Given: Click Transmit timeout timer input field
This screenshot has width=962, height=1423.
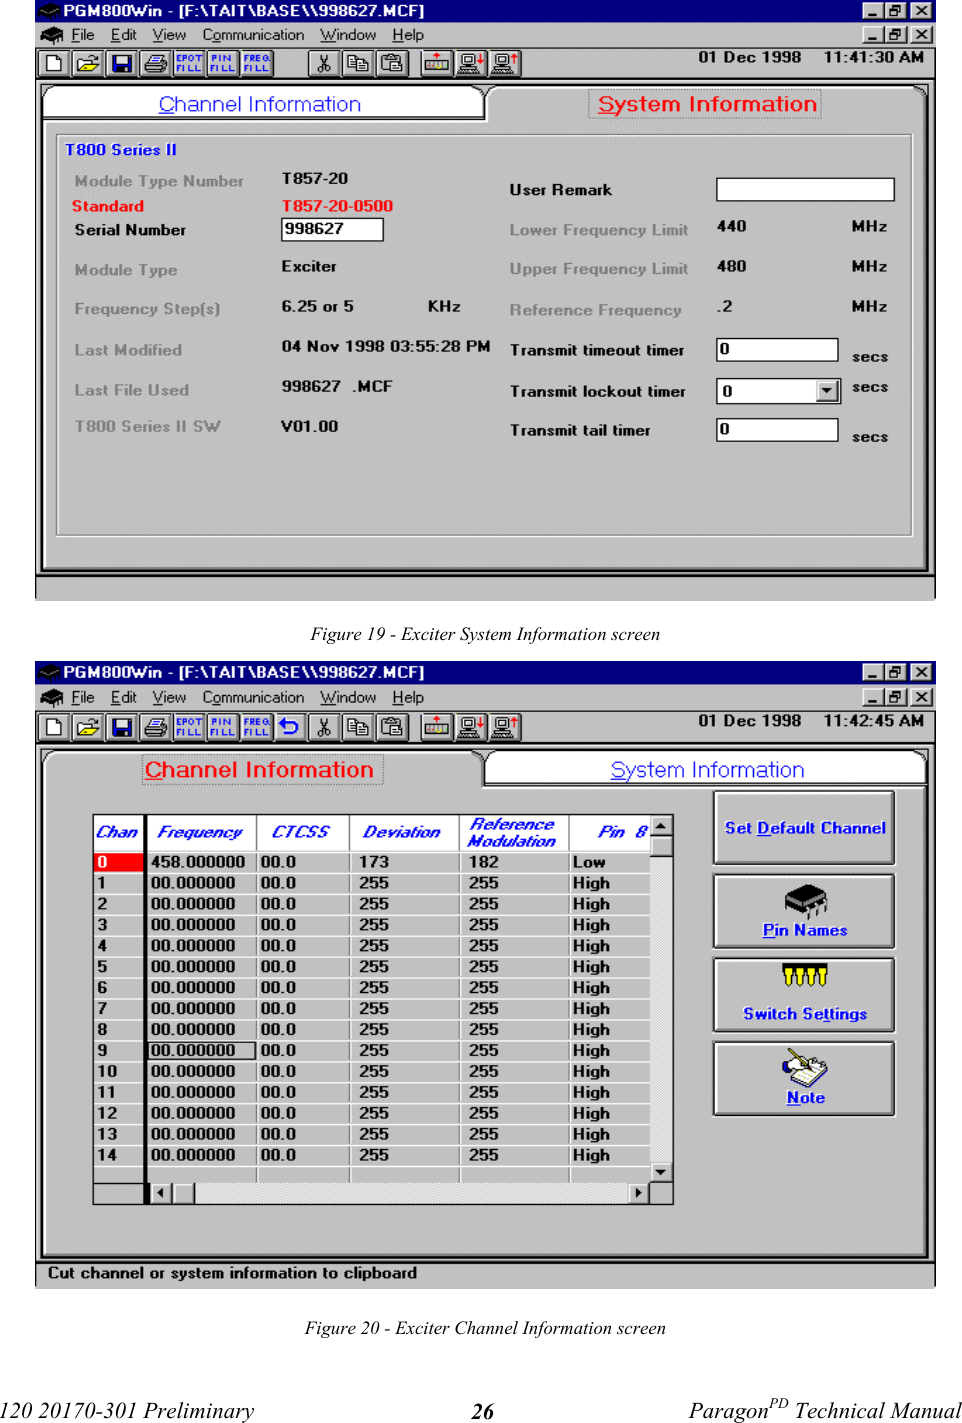Looking at the screenshot, I should click(x=777, y=349).
